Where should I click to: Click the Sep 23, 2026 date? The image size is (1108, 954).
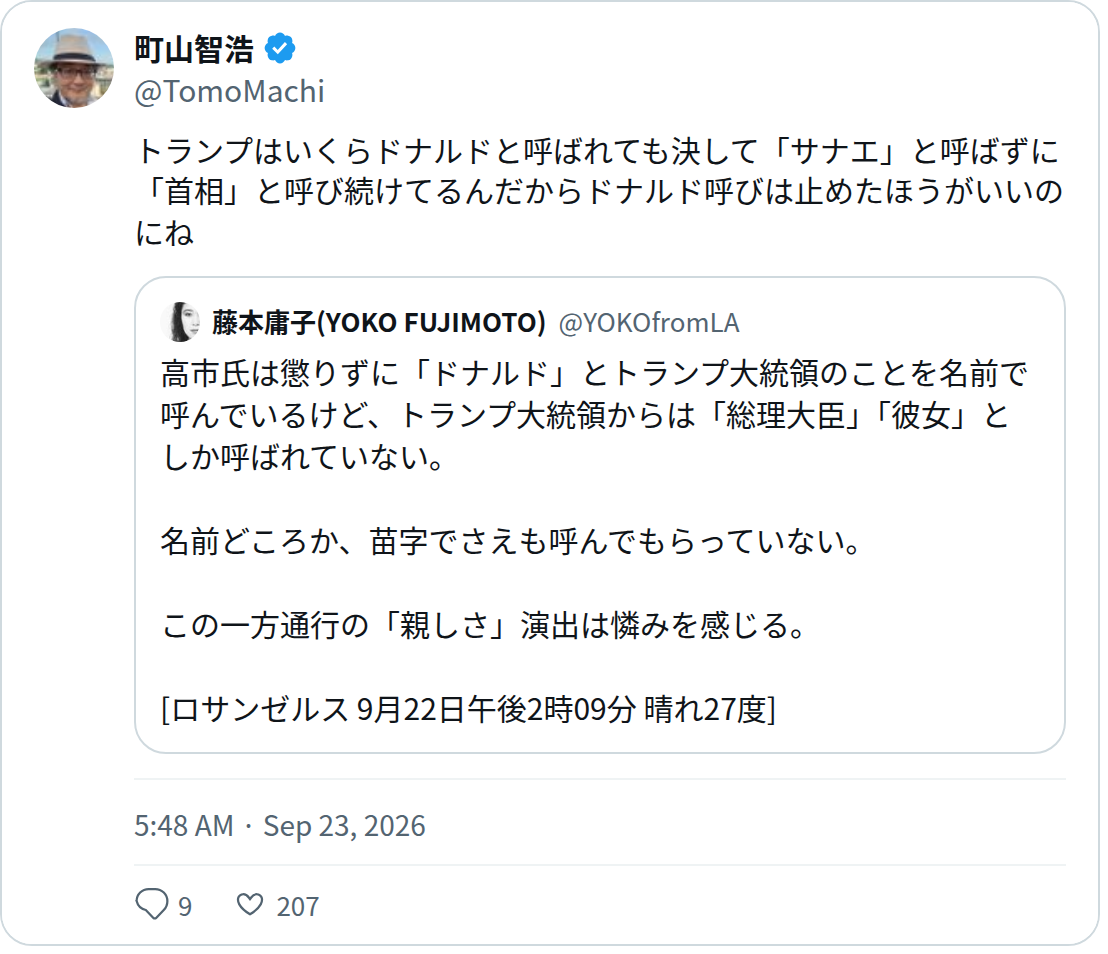(344, 825)
